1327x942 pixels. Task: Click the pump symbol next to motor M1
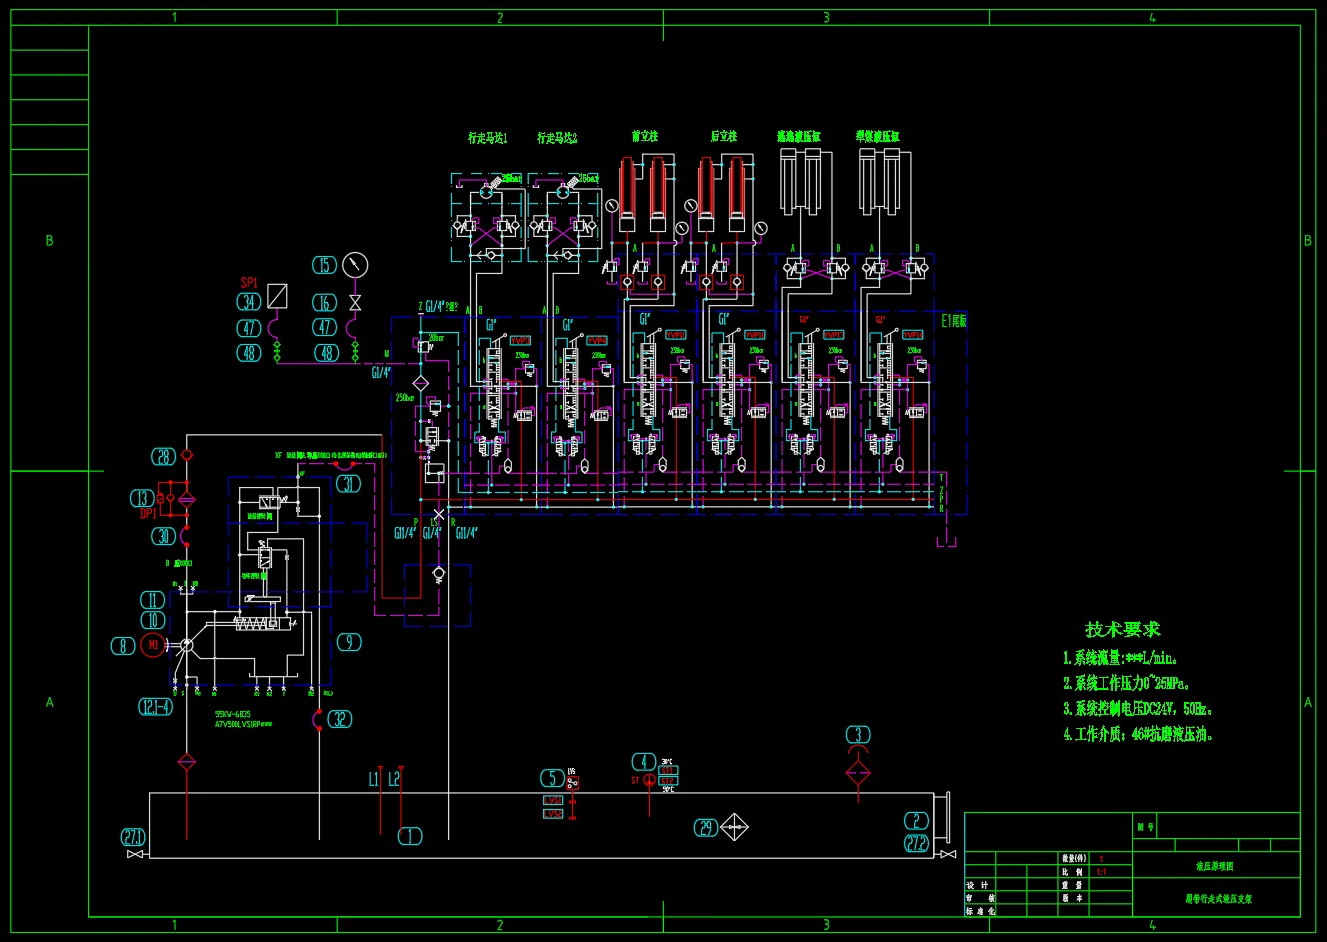pos(185,645)
